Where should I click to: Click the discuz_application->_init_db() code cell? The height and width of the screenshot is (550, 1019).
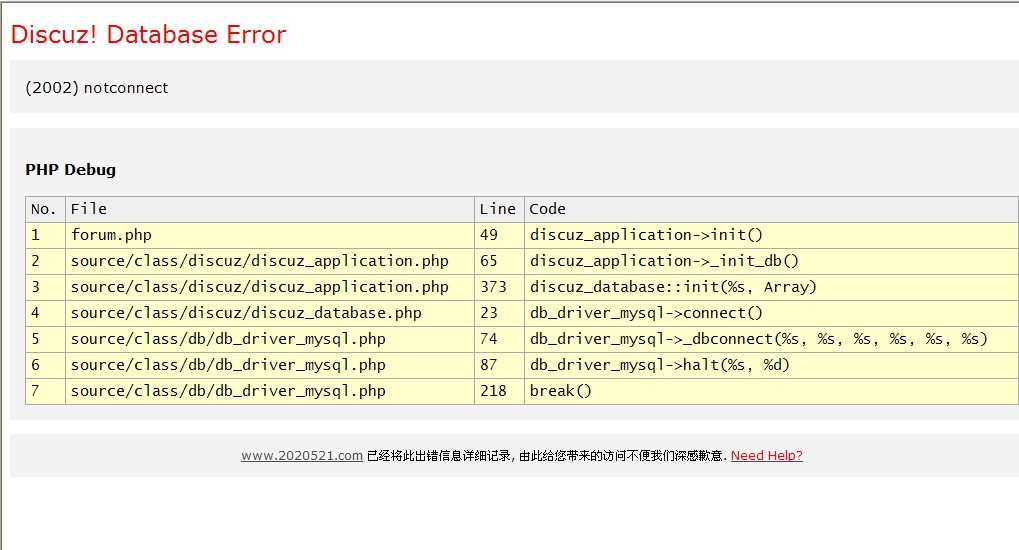pos(771,261)
